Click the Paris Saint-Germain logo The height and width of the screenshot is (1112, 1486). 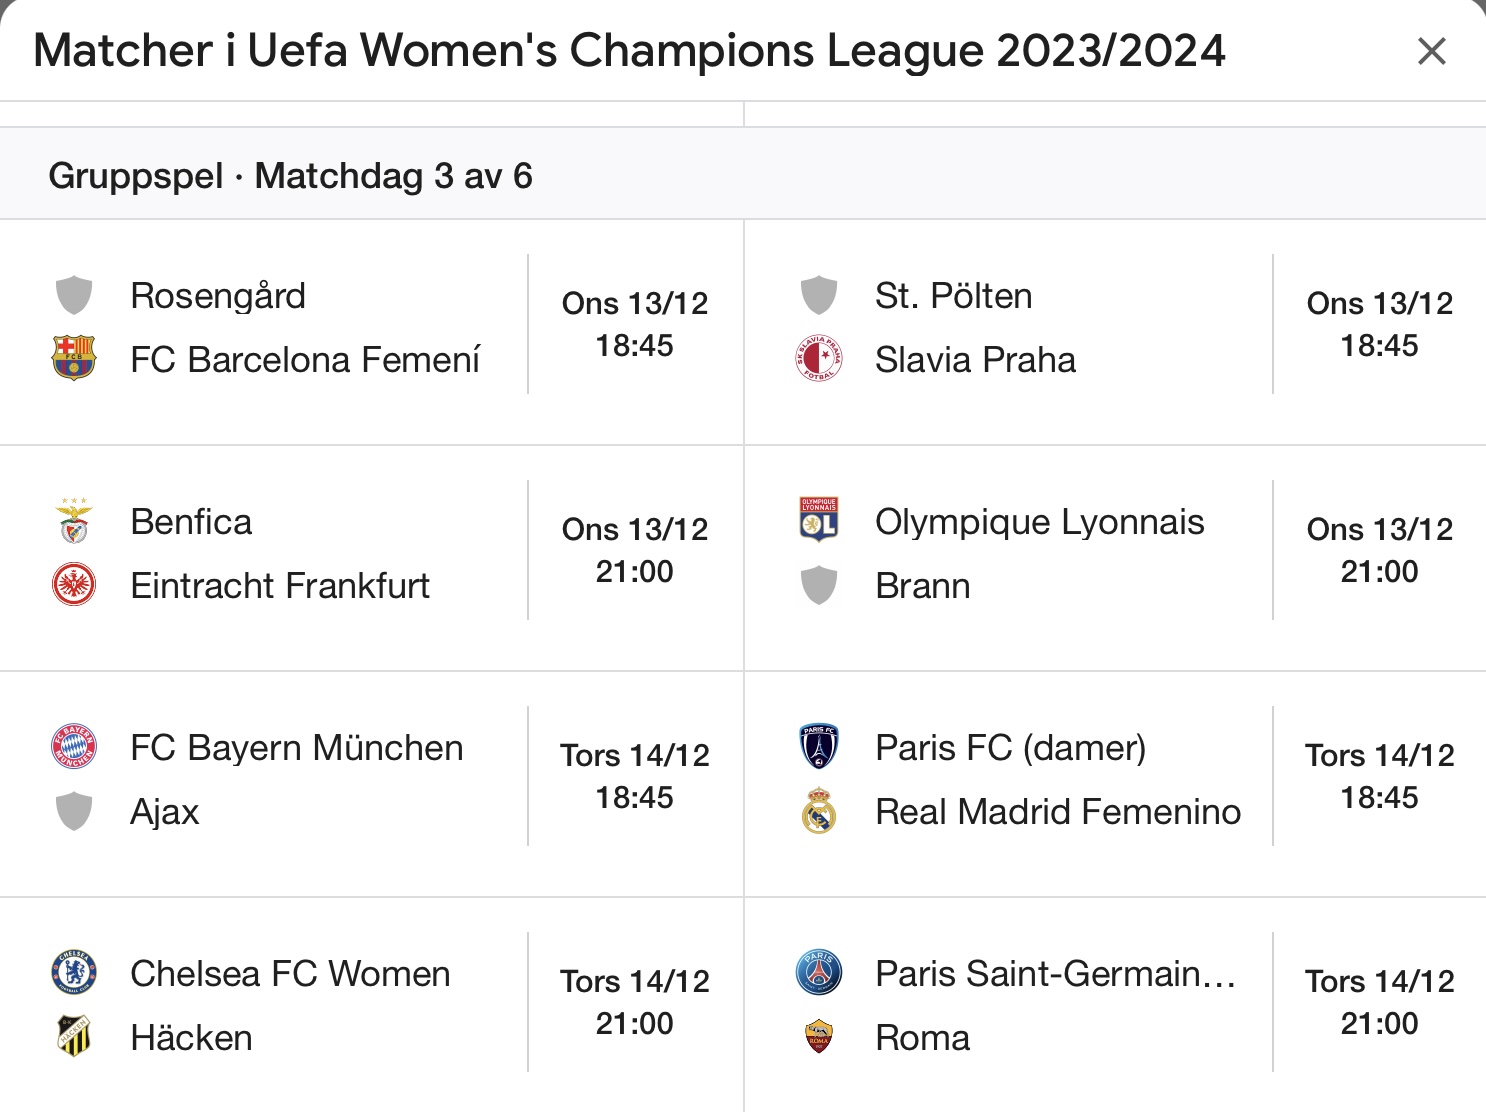click(x=819, y=973)
